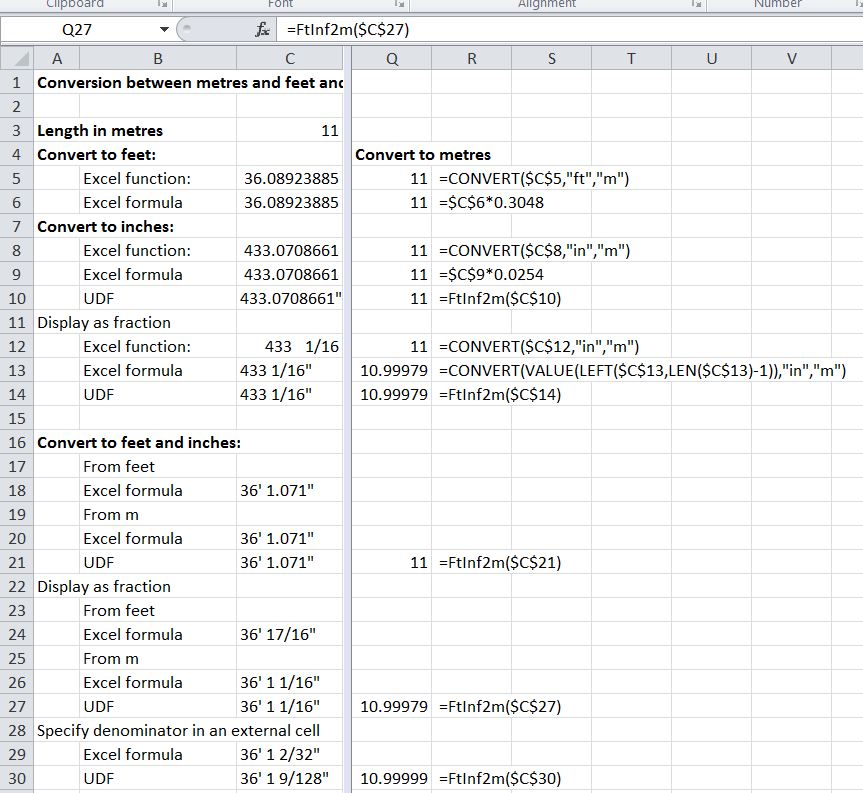
Task: Select cell R5 with the CONVERT ft formula
Action: click(471, 178)
